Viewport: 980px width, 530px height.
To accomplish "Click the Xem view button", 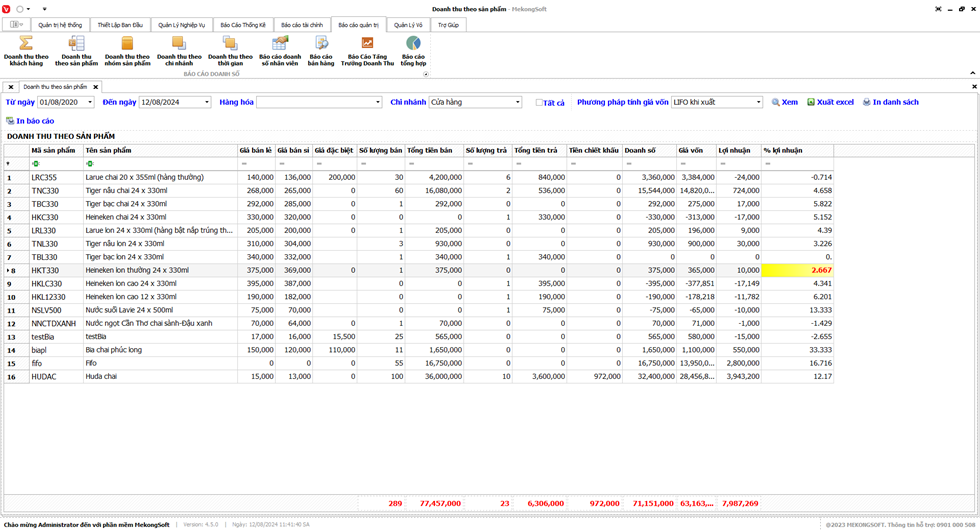I will coord(783,102).
